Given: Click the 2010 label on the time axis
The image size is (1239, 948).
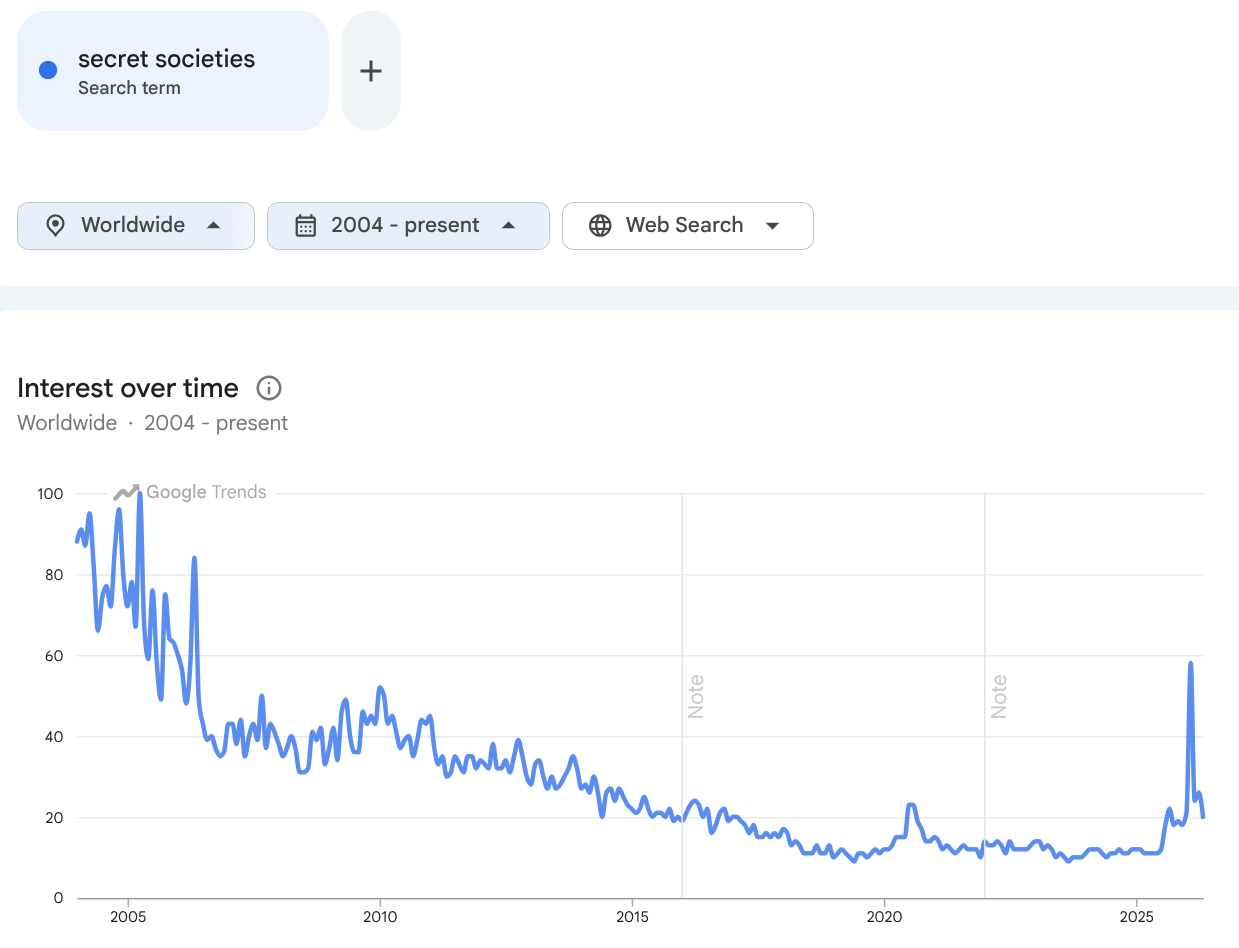Looking at the screenshot, I should pos(380,917).
